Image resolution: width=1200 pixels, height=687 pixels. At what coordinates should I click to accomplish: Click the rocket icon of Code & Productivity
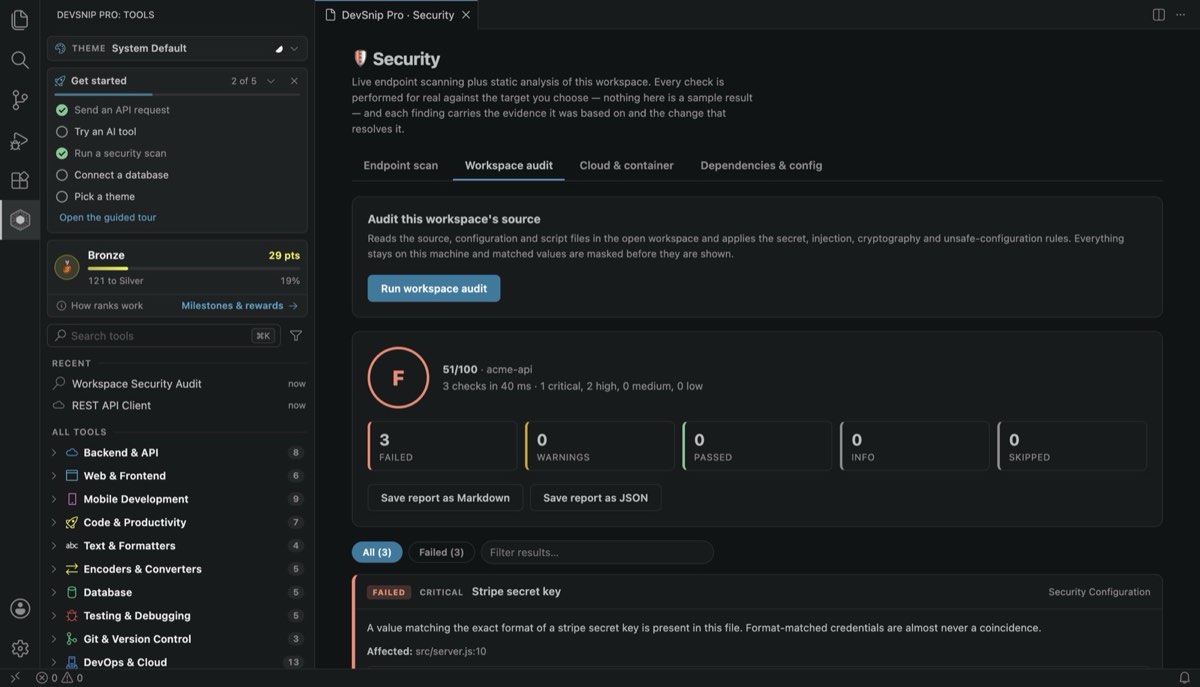72,522
